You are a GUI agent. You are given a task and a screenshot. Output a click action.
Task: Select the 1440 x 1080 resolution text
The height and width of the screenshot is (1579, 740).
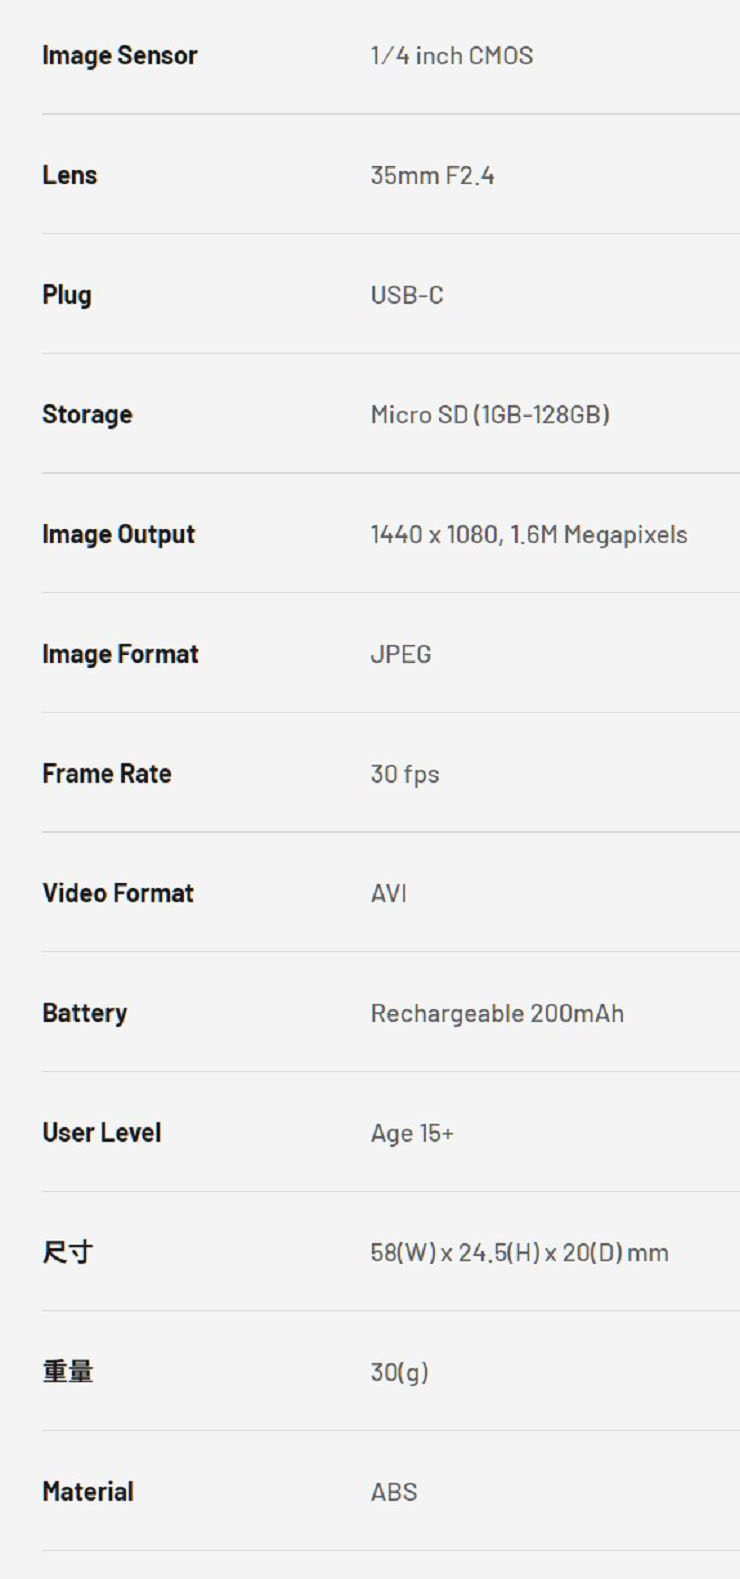click(x=434, y=534)
